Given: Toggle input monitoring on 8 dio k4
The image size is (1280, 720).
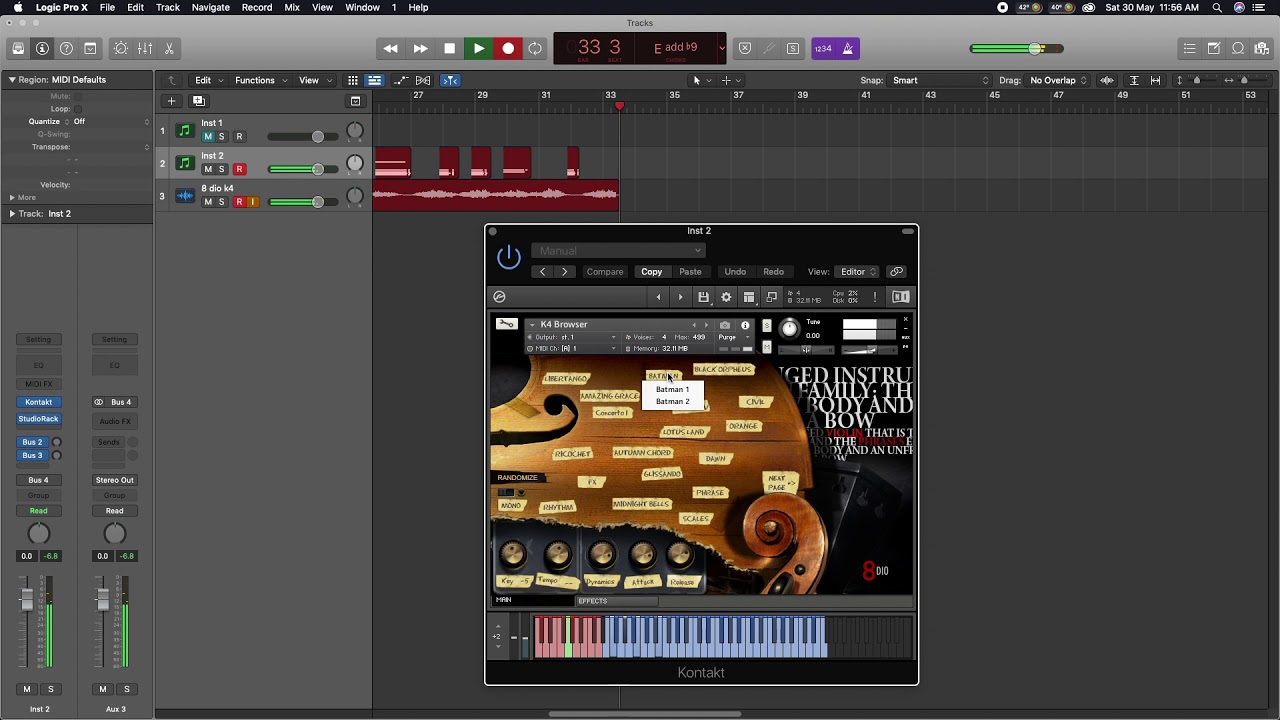Looking at the screenshot, I should (253, 202).
